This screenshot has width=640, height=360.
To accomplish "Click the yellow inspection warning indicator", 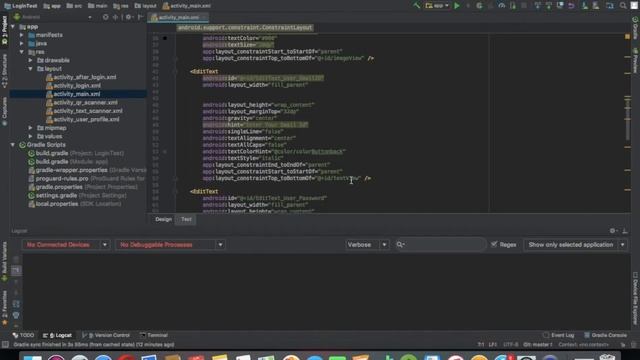I will (x=627, y=37).
